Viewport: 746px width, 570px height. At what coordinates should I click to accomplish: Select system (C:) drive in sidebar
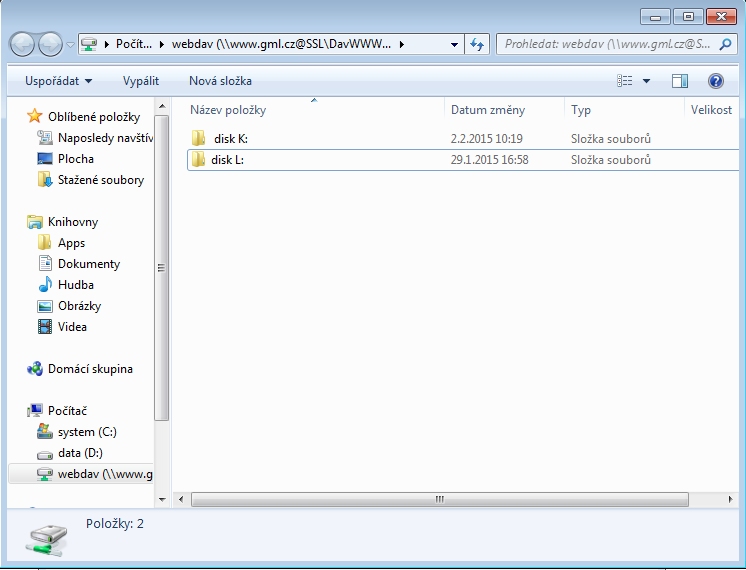coord(87,432)
